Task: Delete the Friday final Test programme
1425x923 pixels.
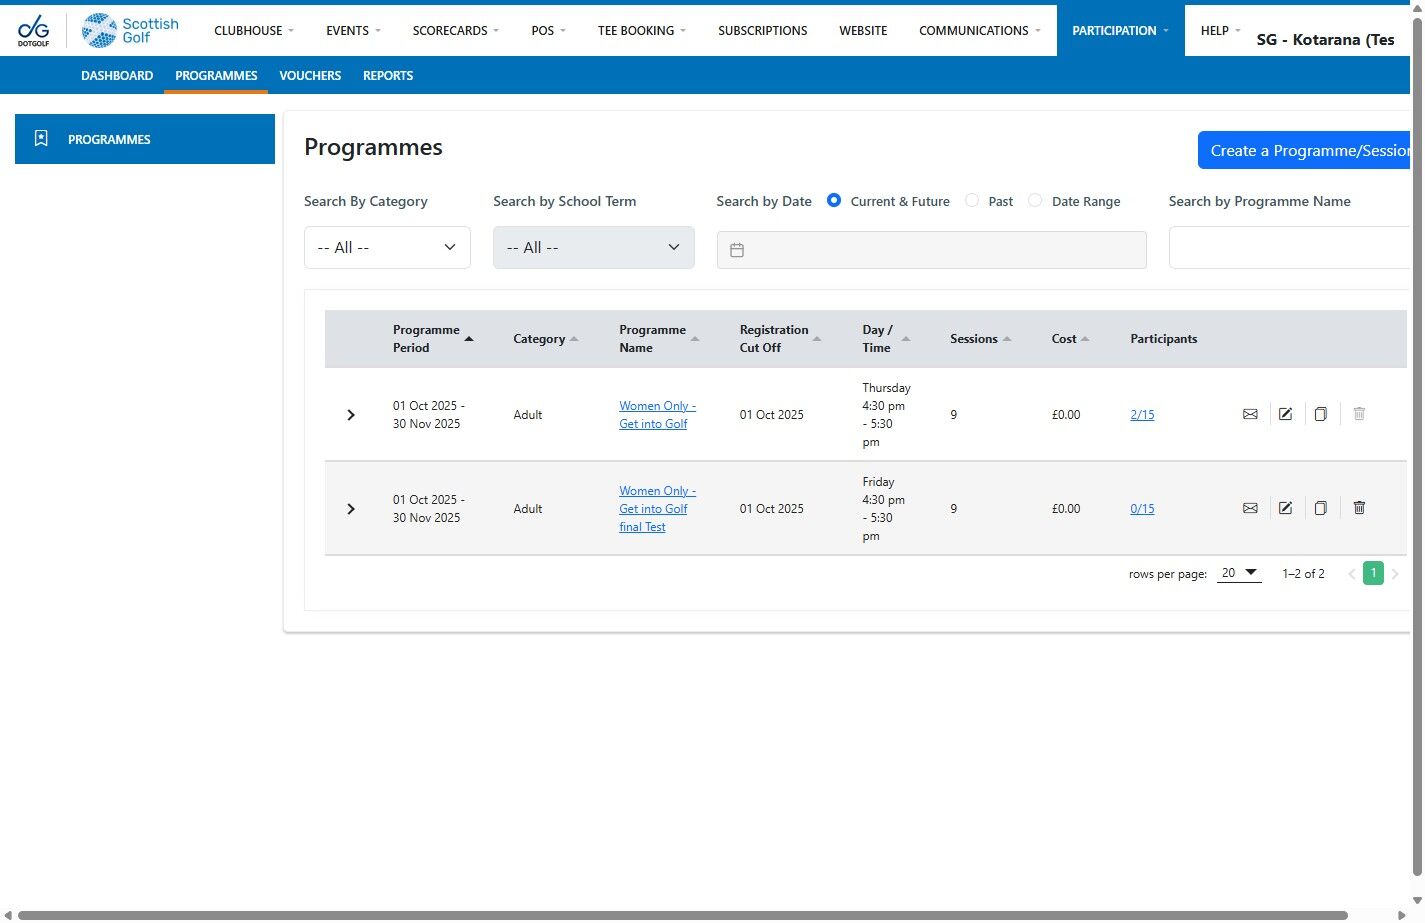Action: pyautogui.click(x=1359, y=508)
